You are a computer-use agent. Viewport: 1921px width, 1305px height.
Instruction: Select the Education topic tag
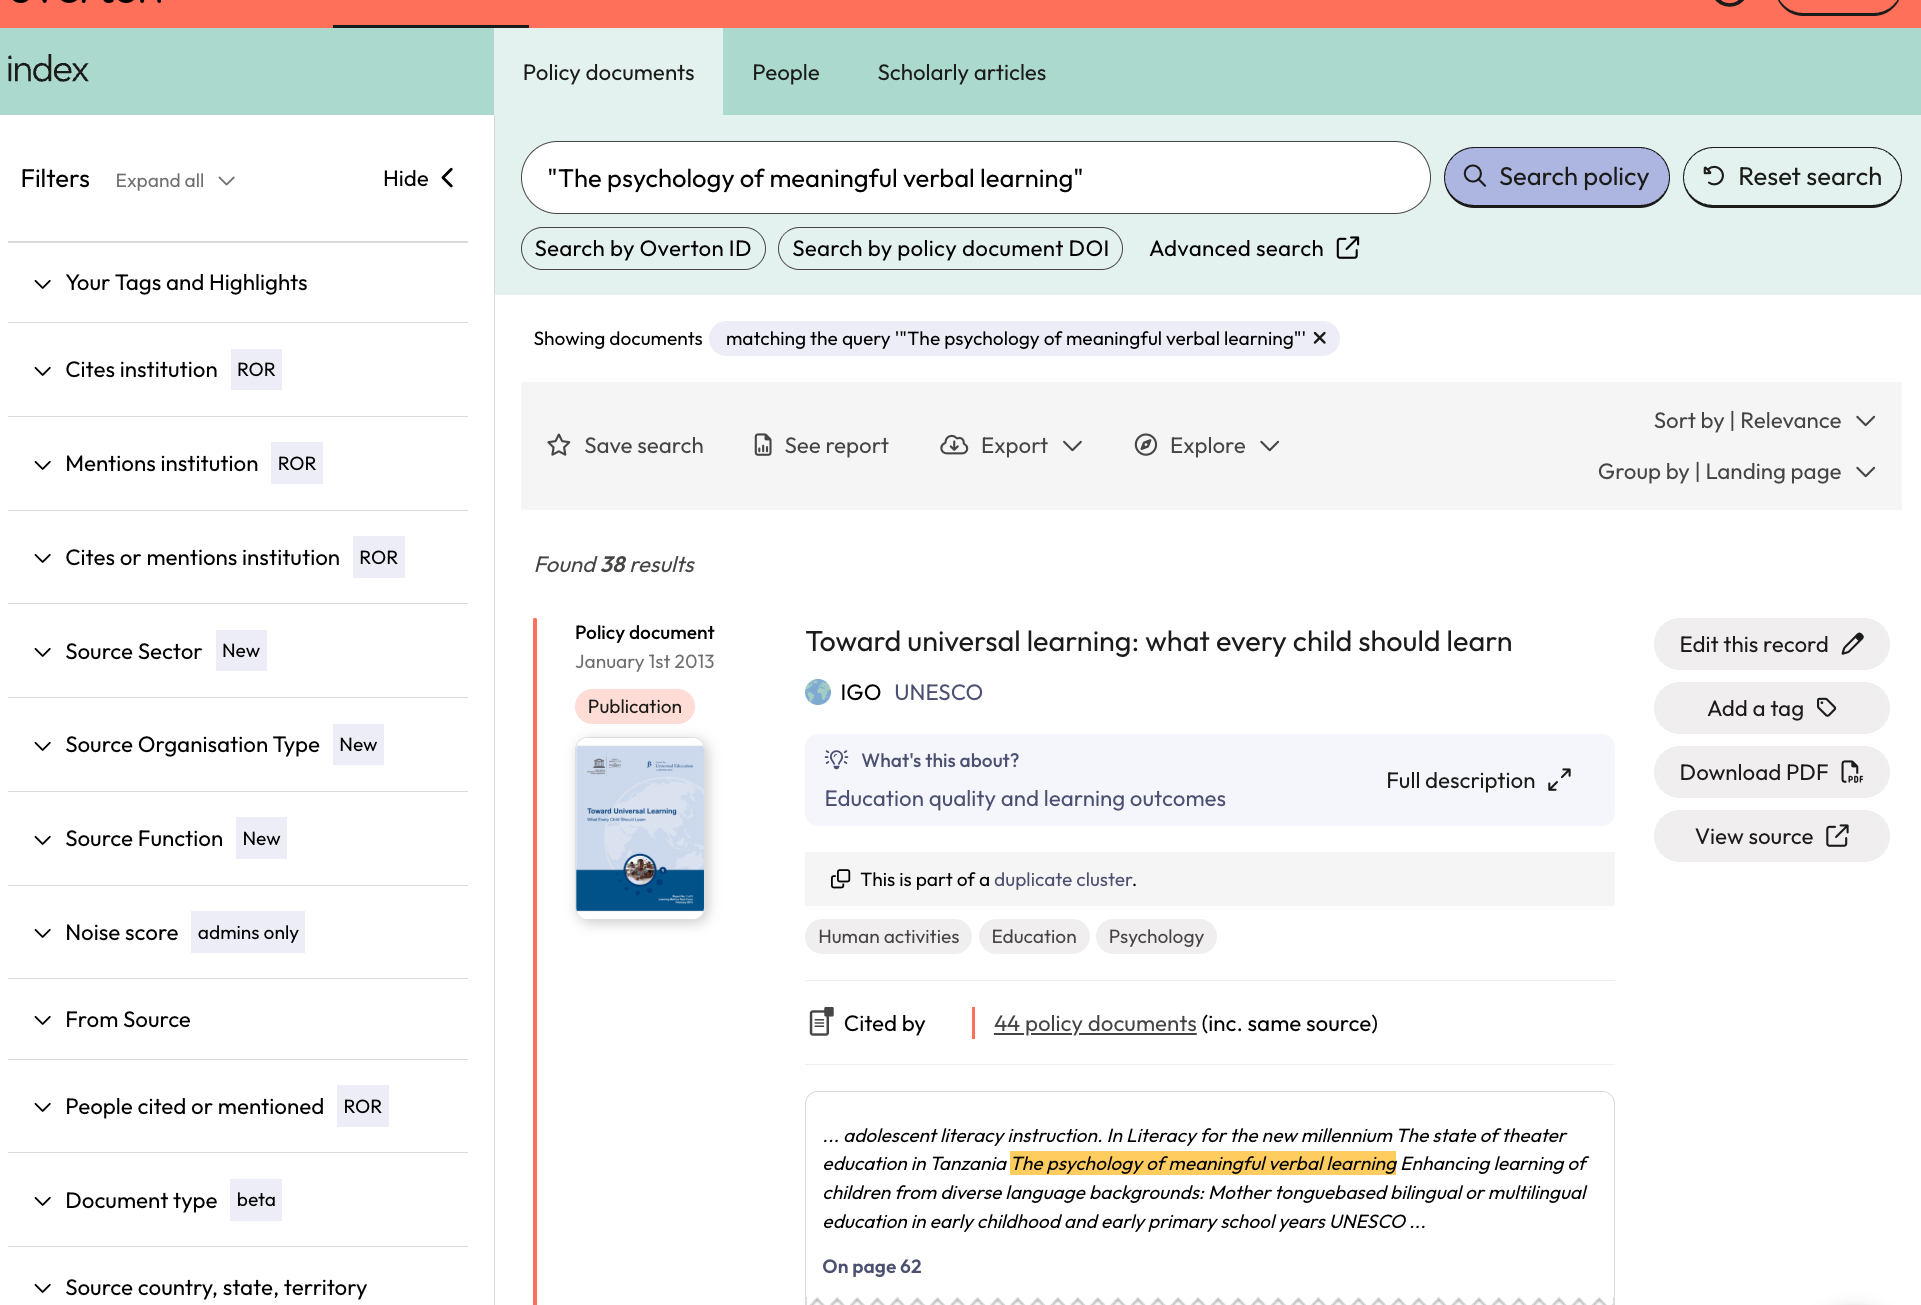(x=1034, y=936)
